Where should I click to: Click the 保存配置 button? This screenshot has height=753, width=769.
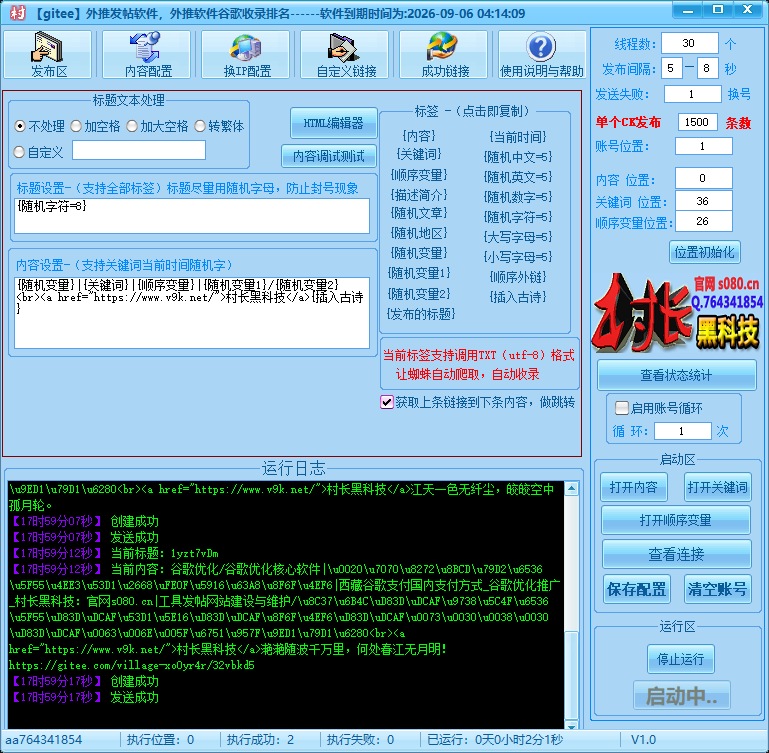tap(636, 589)
